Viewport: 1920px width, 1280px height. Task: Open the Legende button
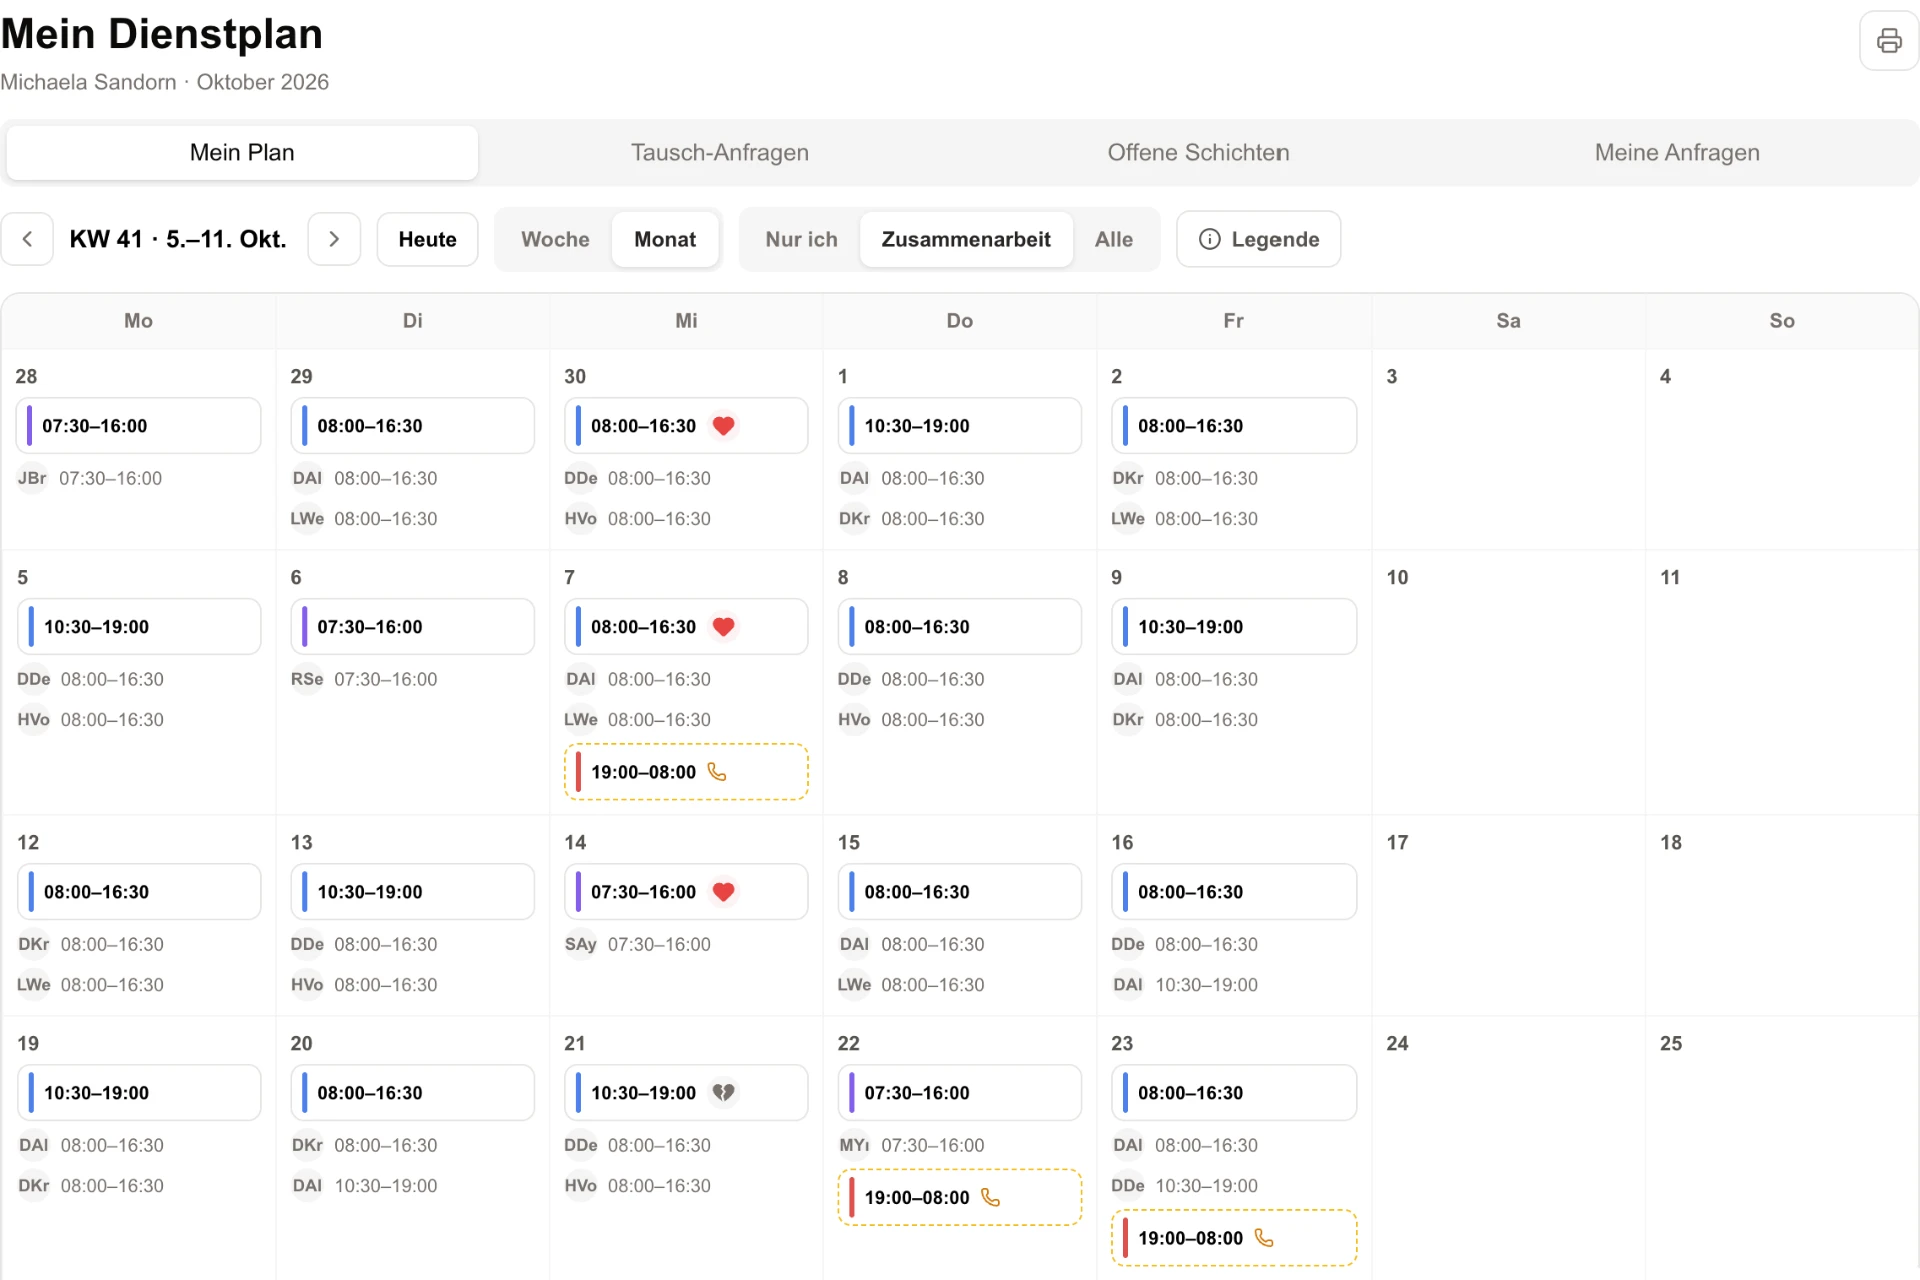click(x=1258, y=239)
